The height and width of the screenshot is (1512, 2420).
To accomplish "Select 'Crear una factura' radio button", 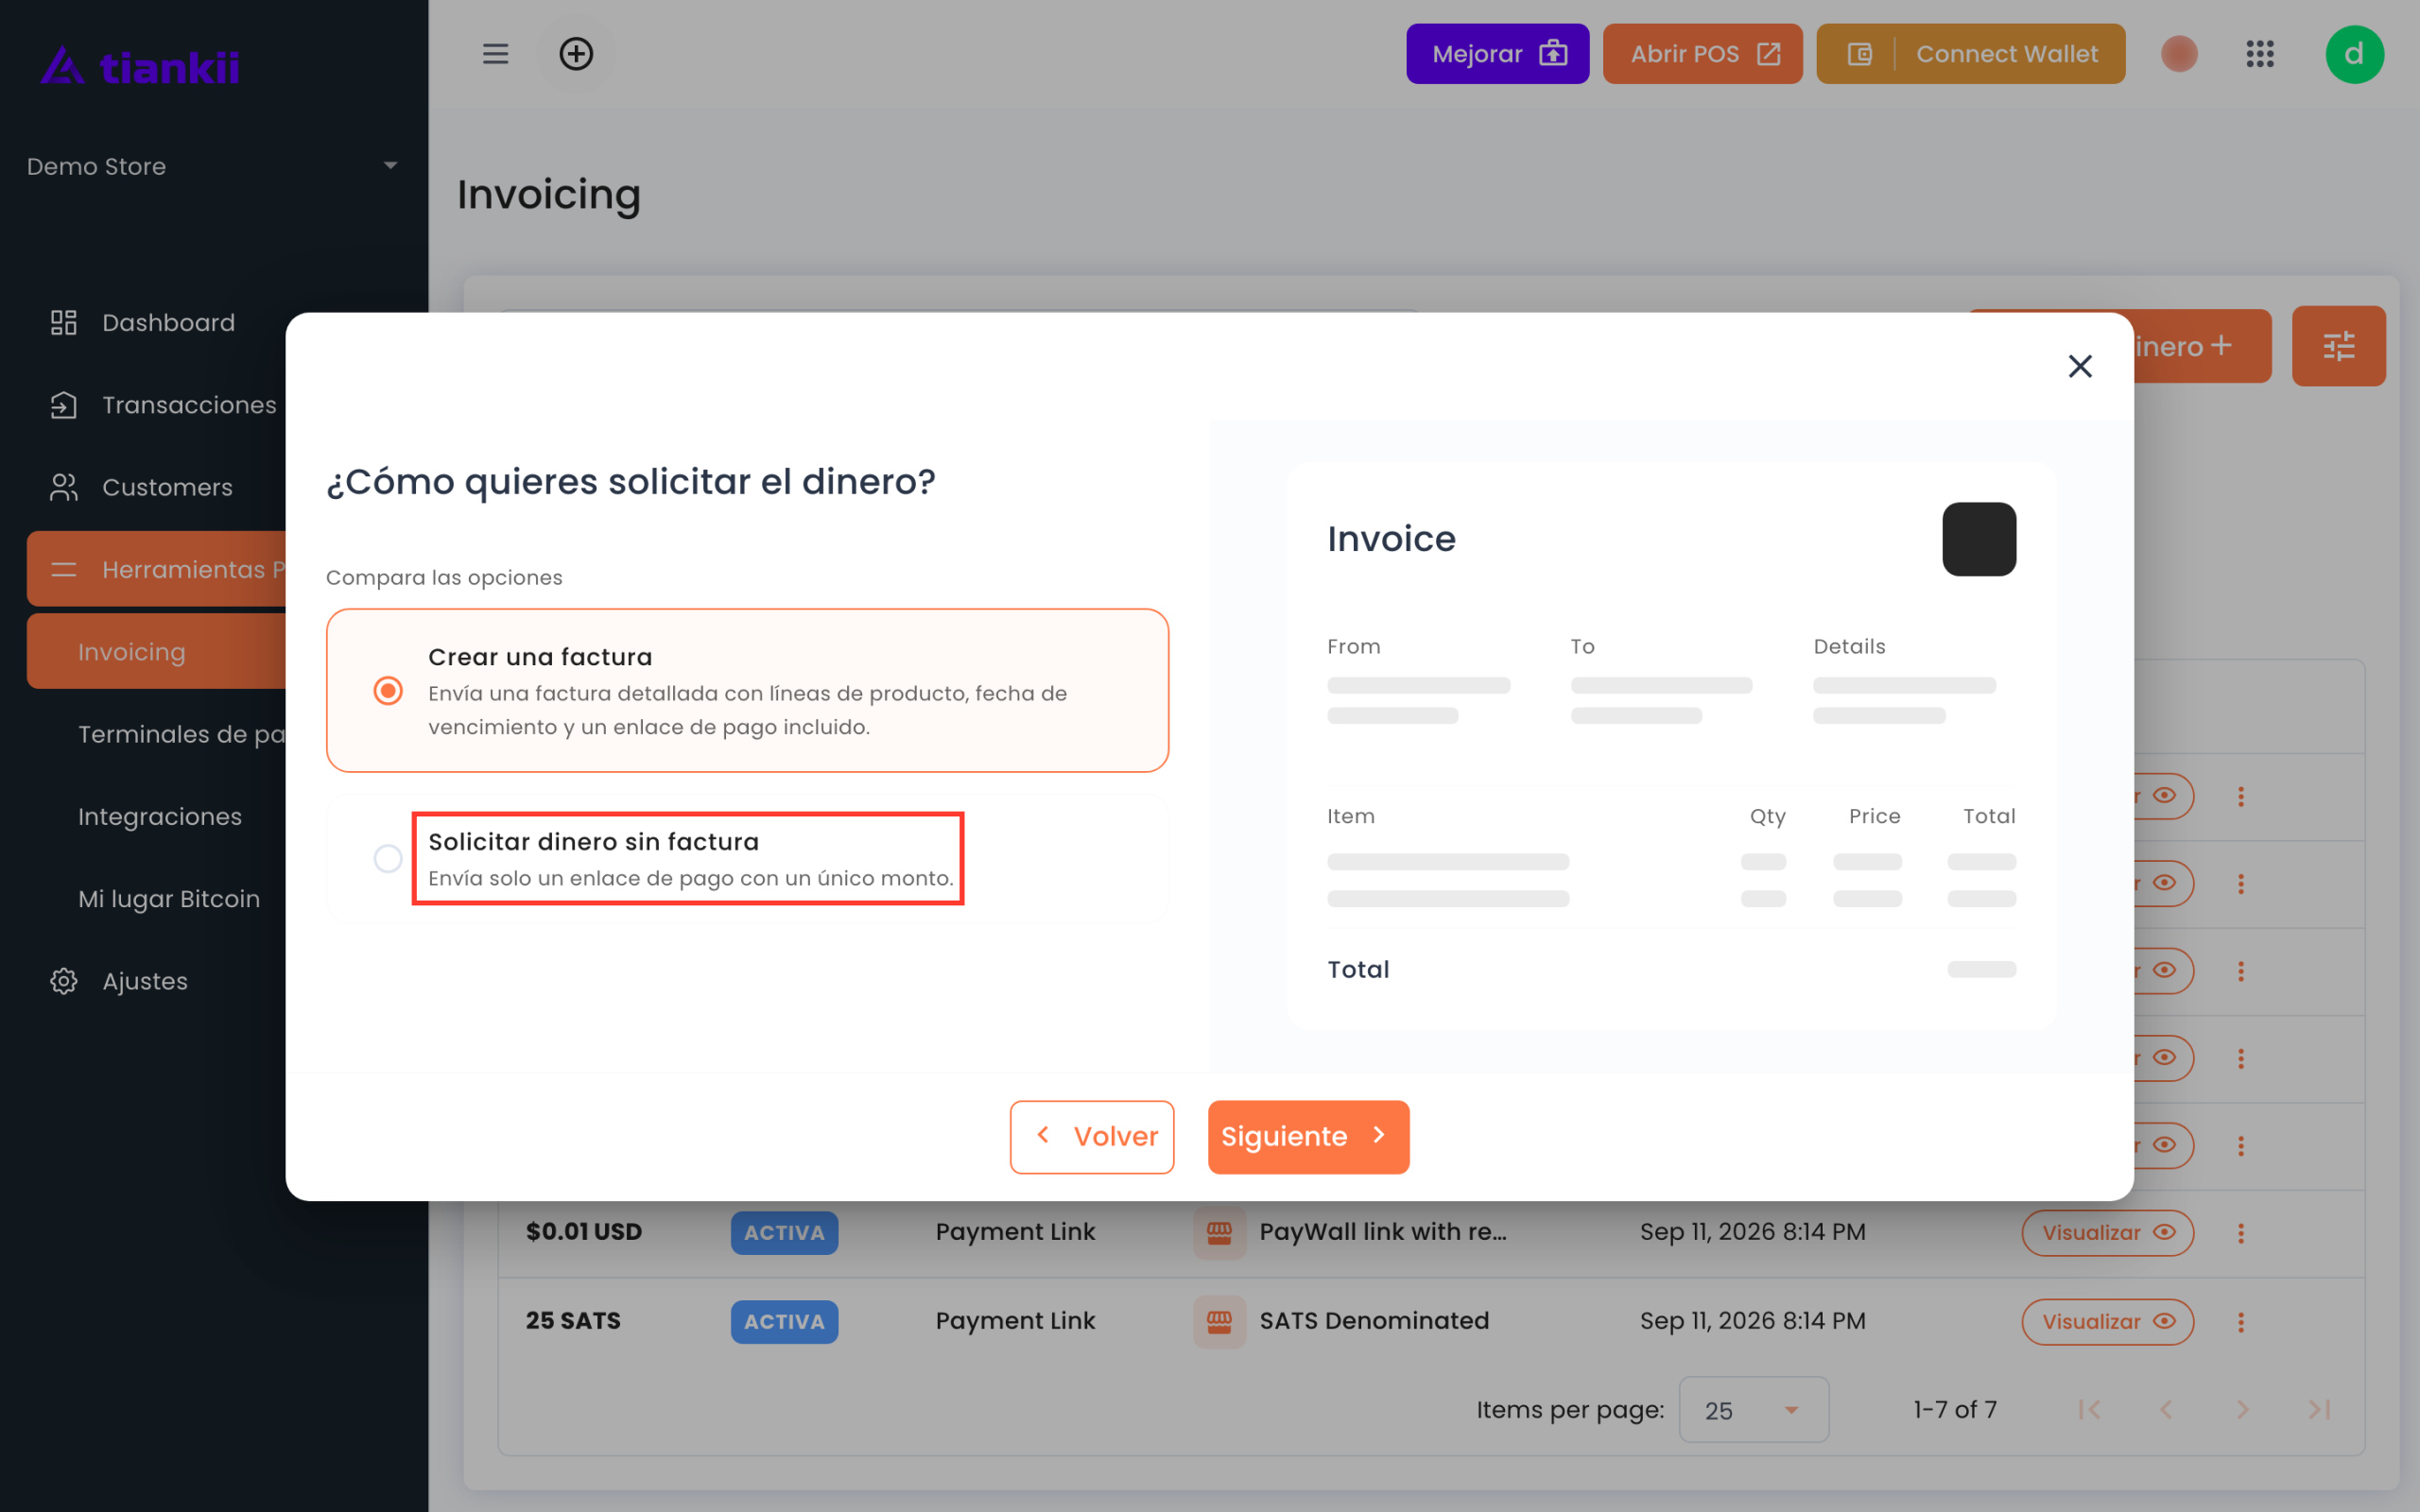I will (388, 691).
